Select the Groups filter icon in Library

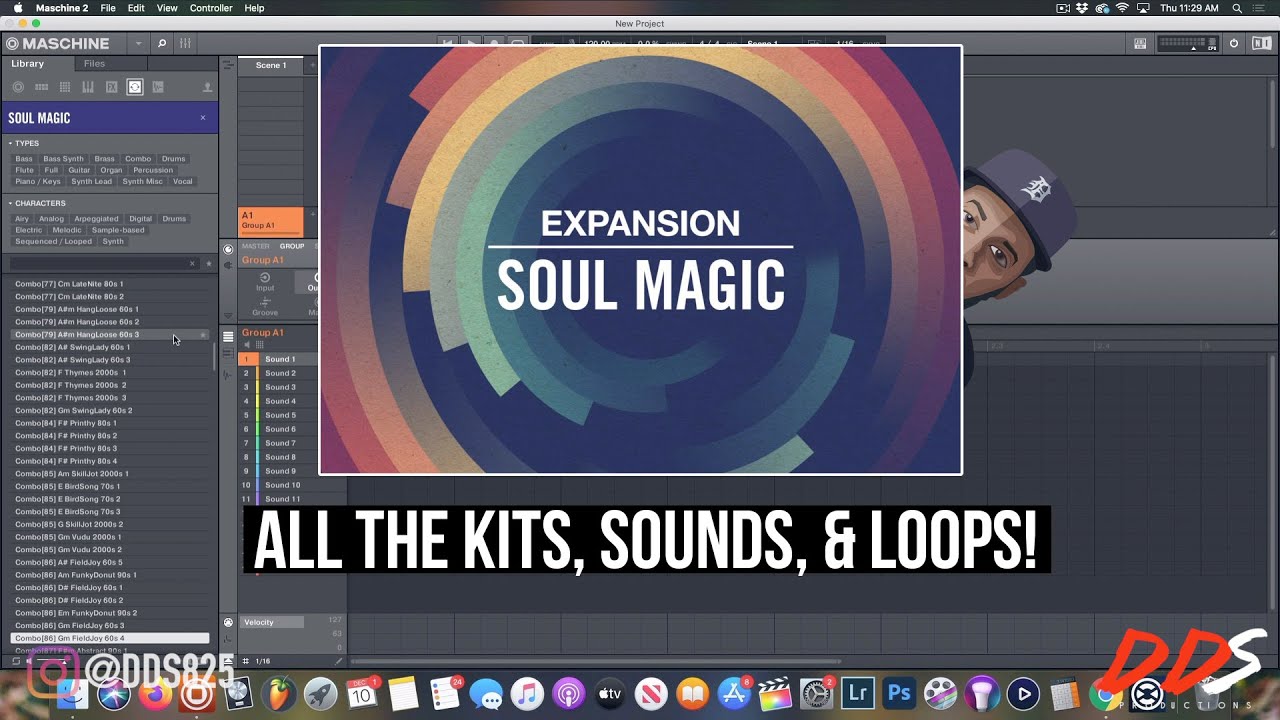pyautogui.click(x=41, y=87)
